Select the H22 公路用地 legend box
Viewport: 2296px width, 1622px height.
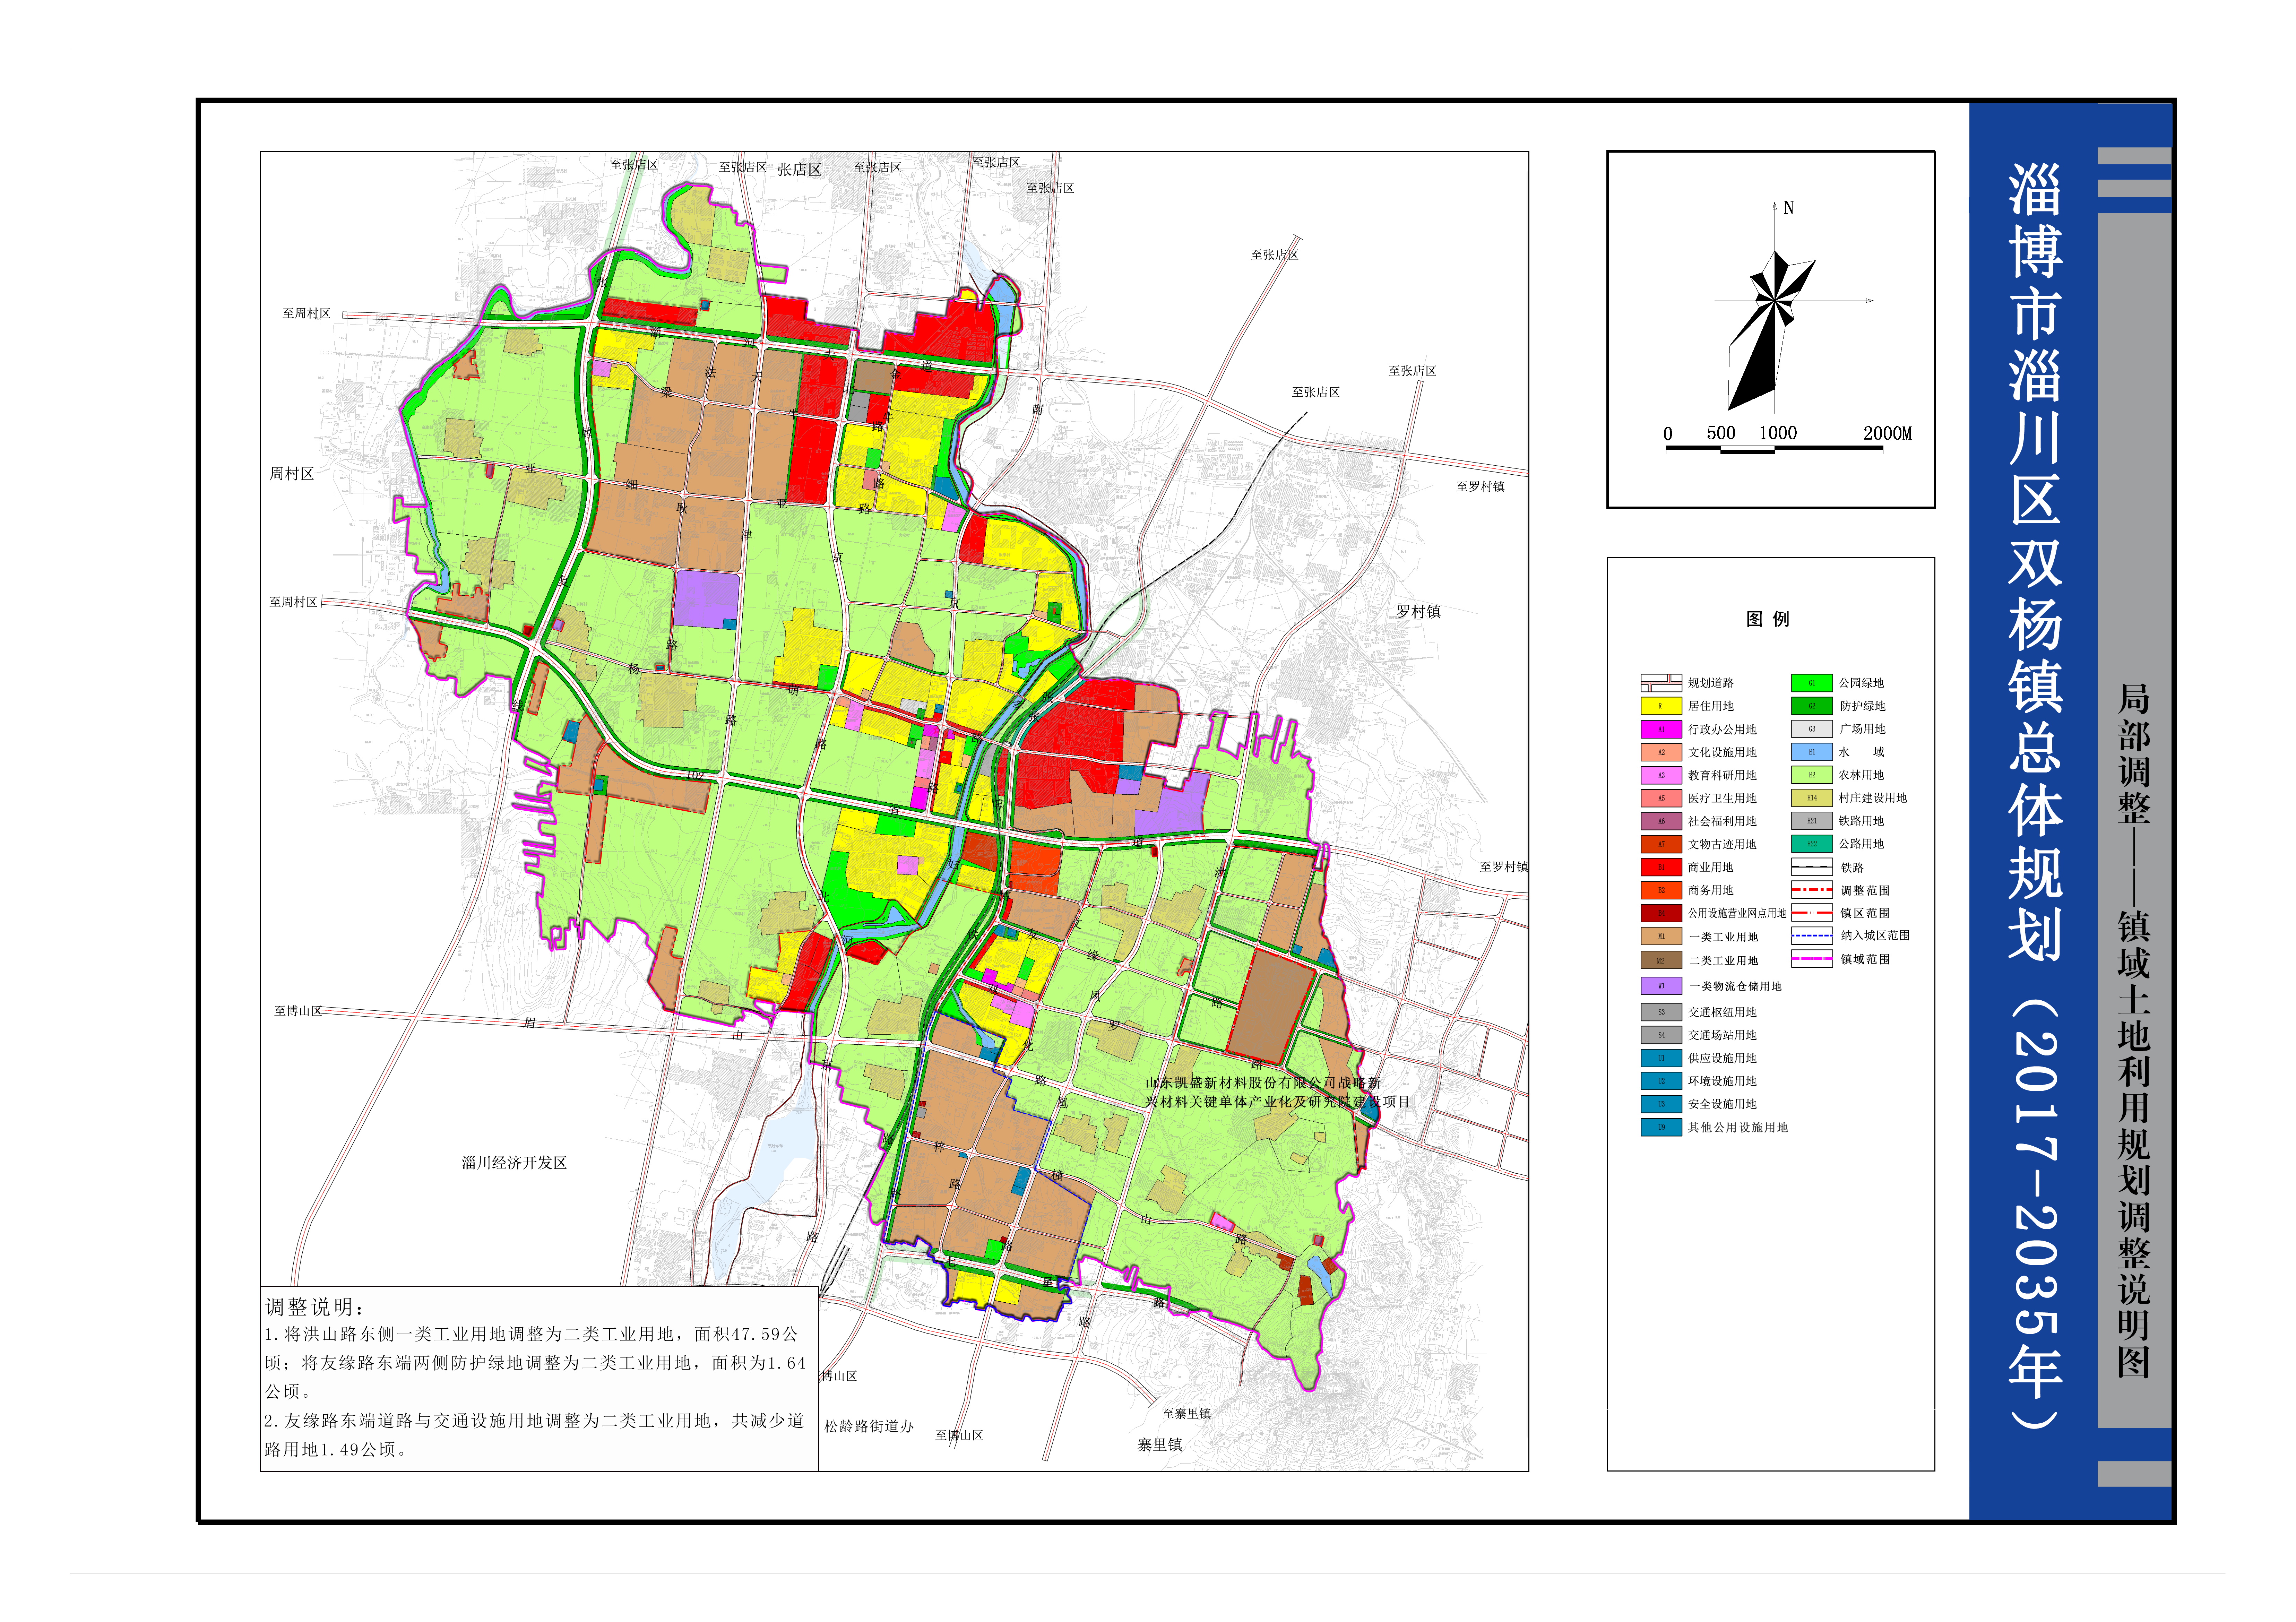pos(1812,844)
